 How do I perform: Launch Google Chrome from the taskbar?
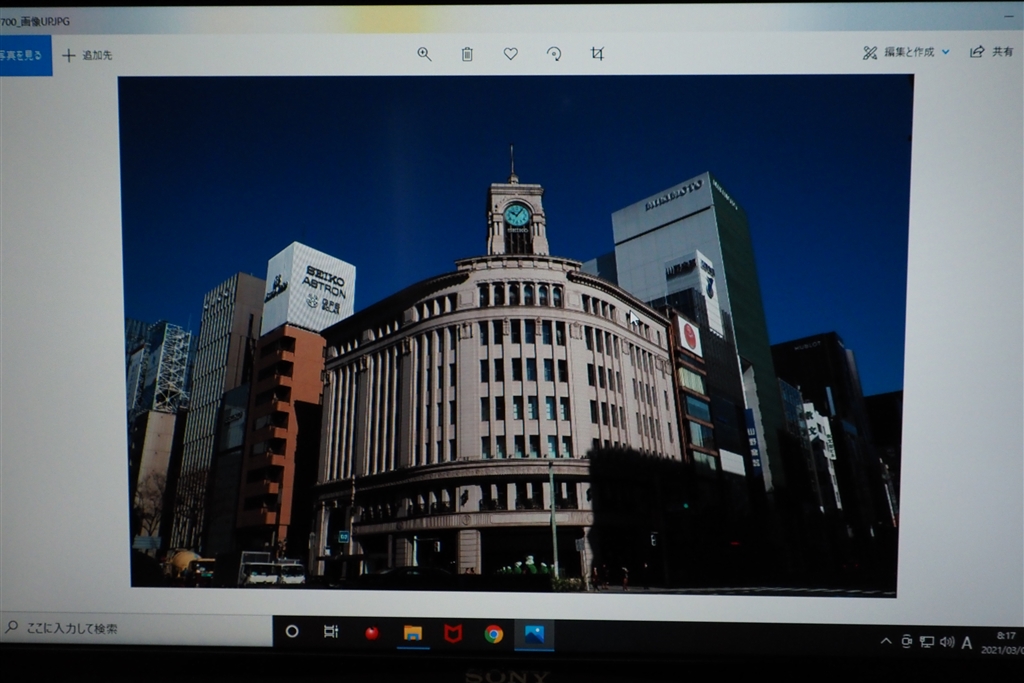tap(494, 634)
